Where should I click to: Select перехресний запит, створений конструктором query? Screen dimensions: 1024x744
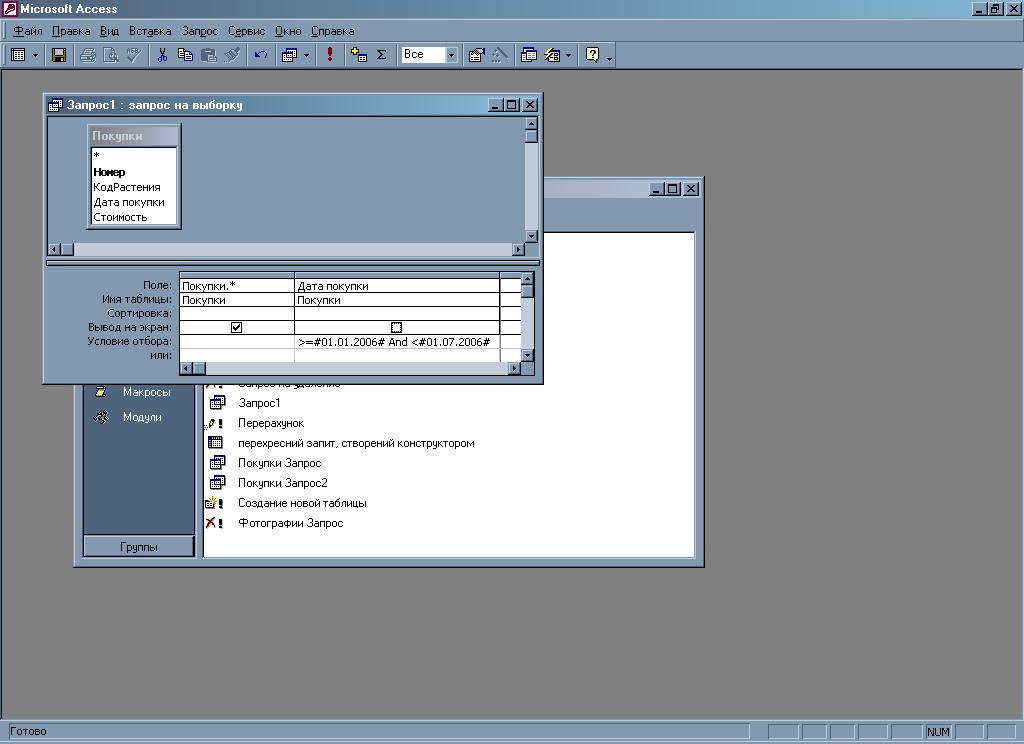(356, 443)
